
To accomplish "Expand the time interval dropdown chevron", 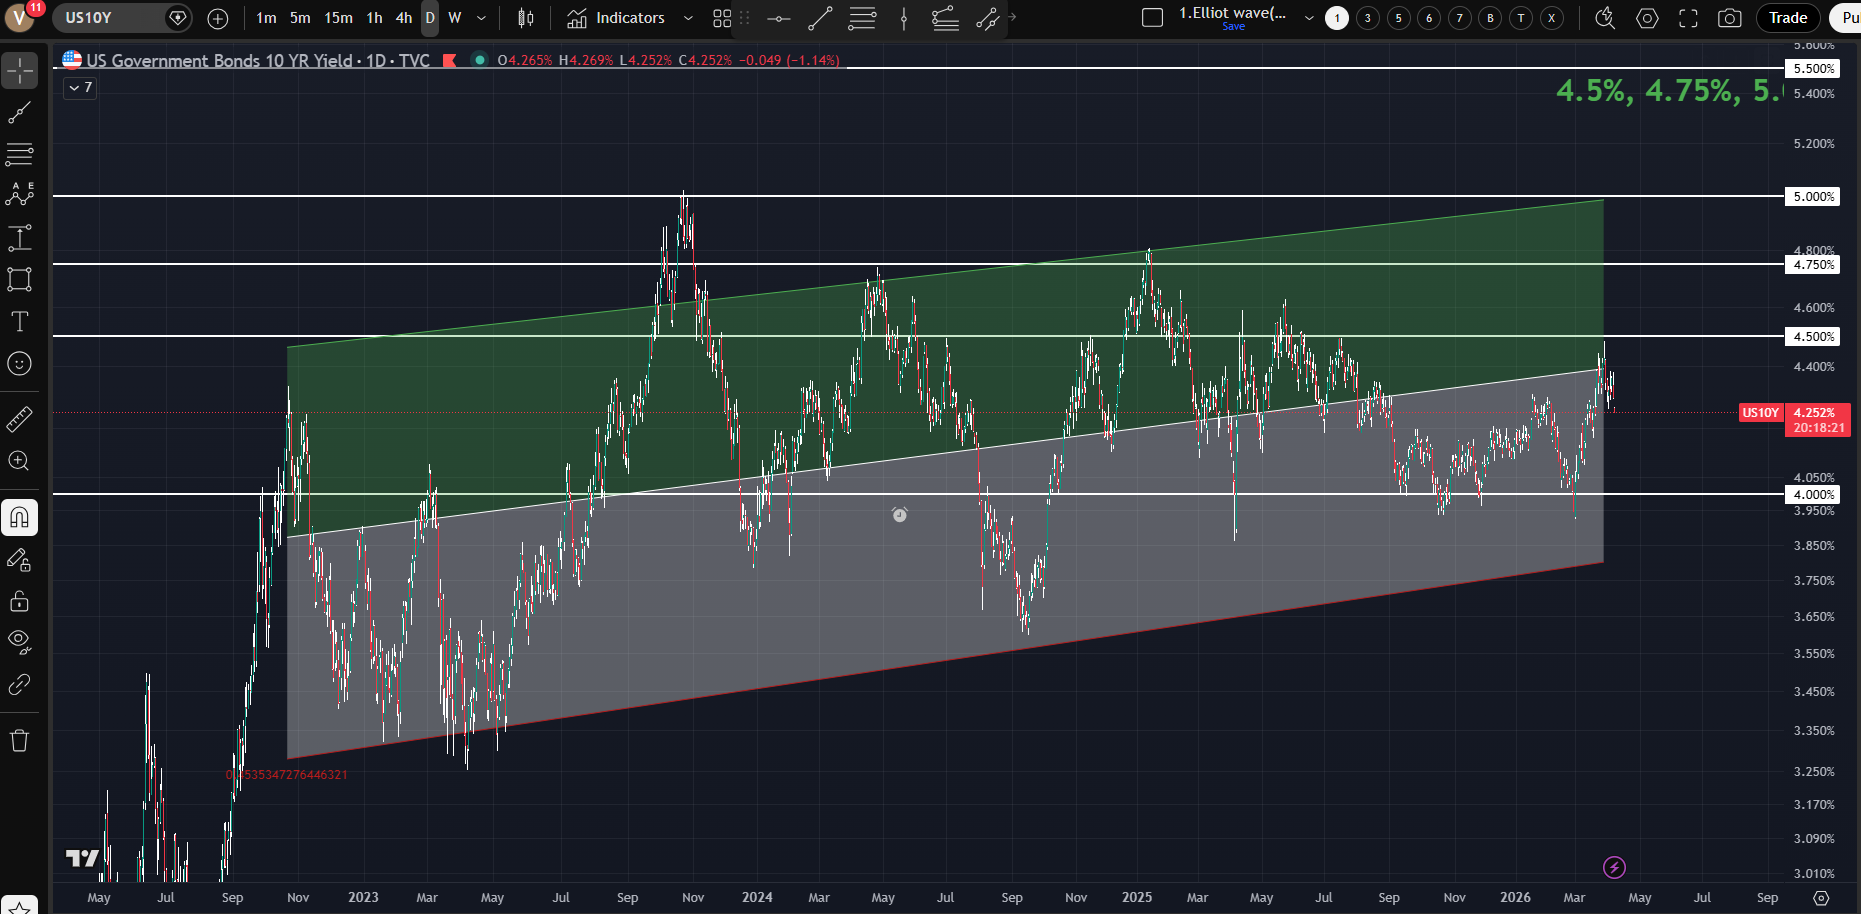I will pyautogui.click(x=481, y=18).
